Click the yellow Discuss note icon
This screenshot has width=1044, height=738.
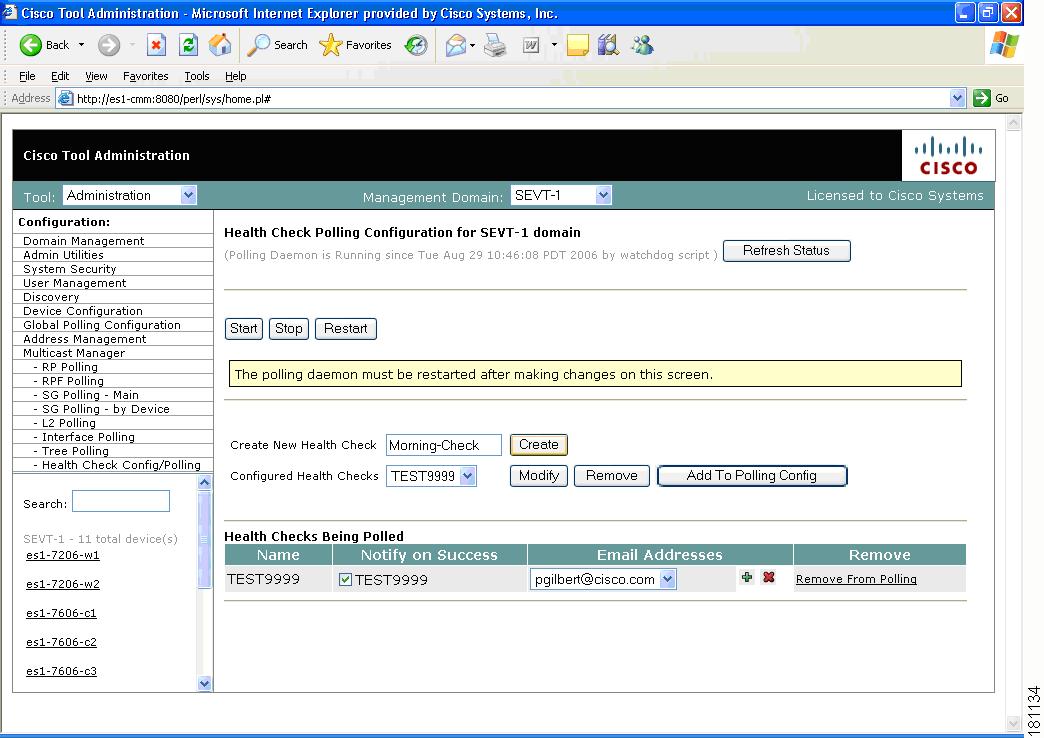(577, 45)
